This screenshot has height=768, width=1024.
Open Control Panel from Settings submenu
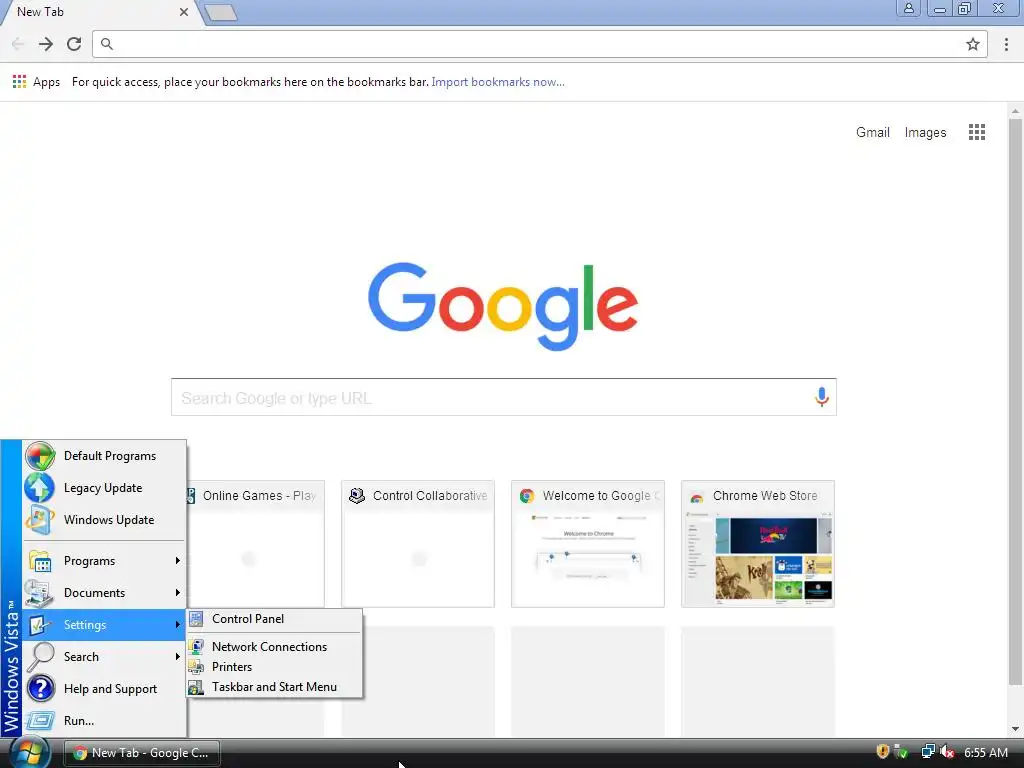(274, 618)
